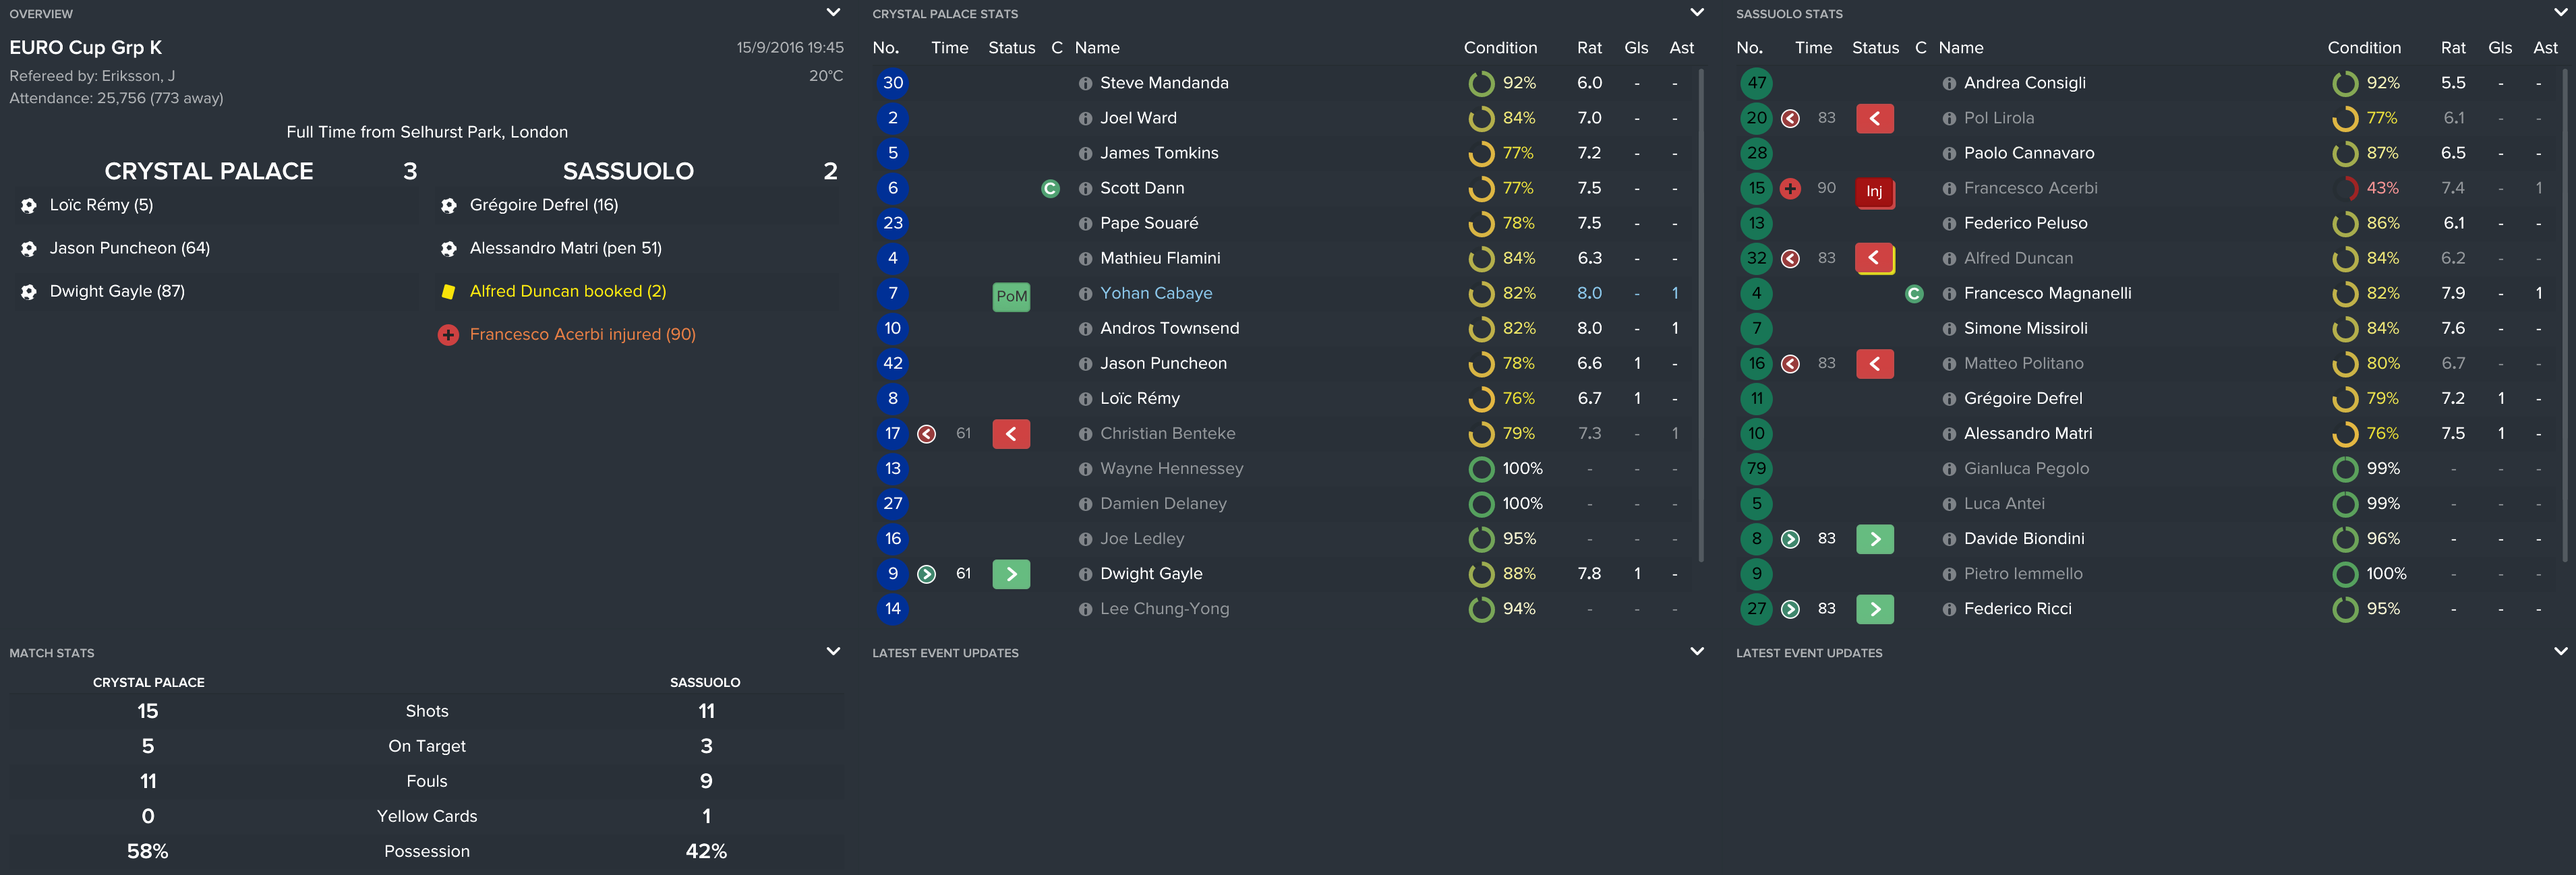Click the PoM badge for Yohan Cabaye
This screenshot has width=2576, height=875.
[x=1011, y=296]
